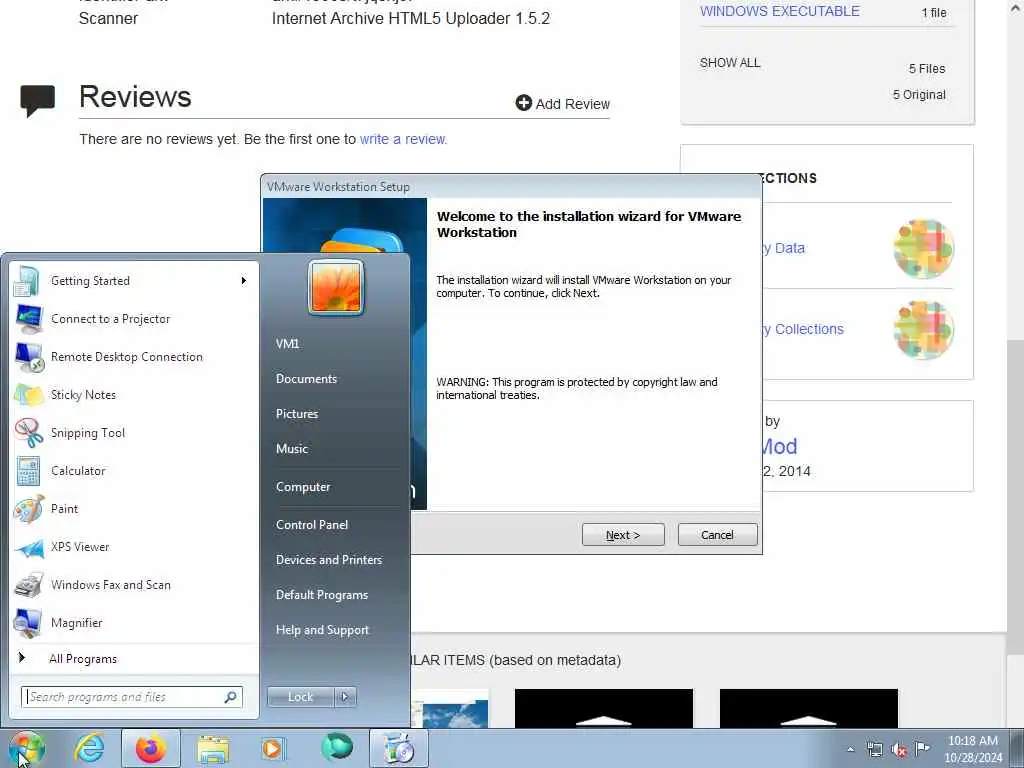
Task: Open Internet Explorer from taskbar
Action: 89,748
